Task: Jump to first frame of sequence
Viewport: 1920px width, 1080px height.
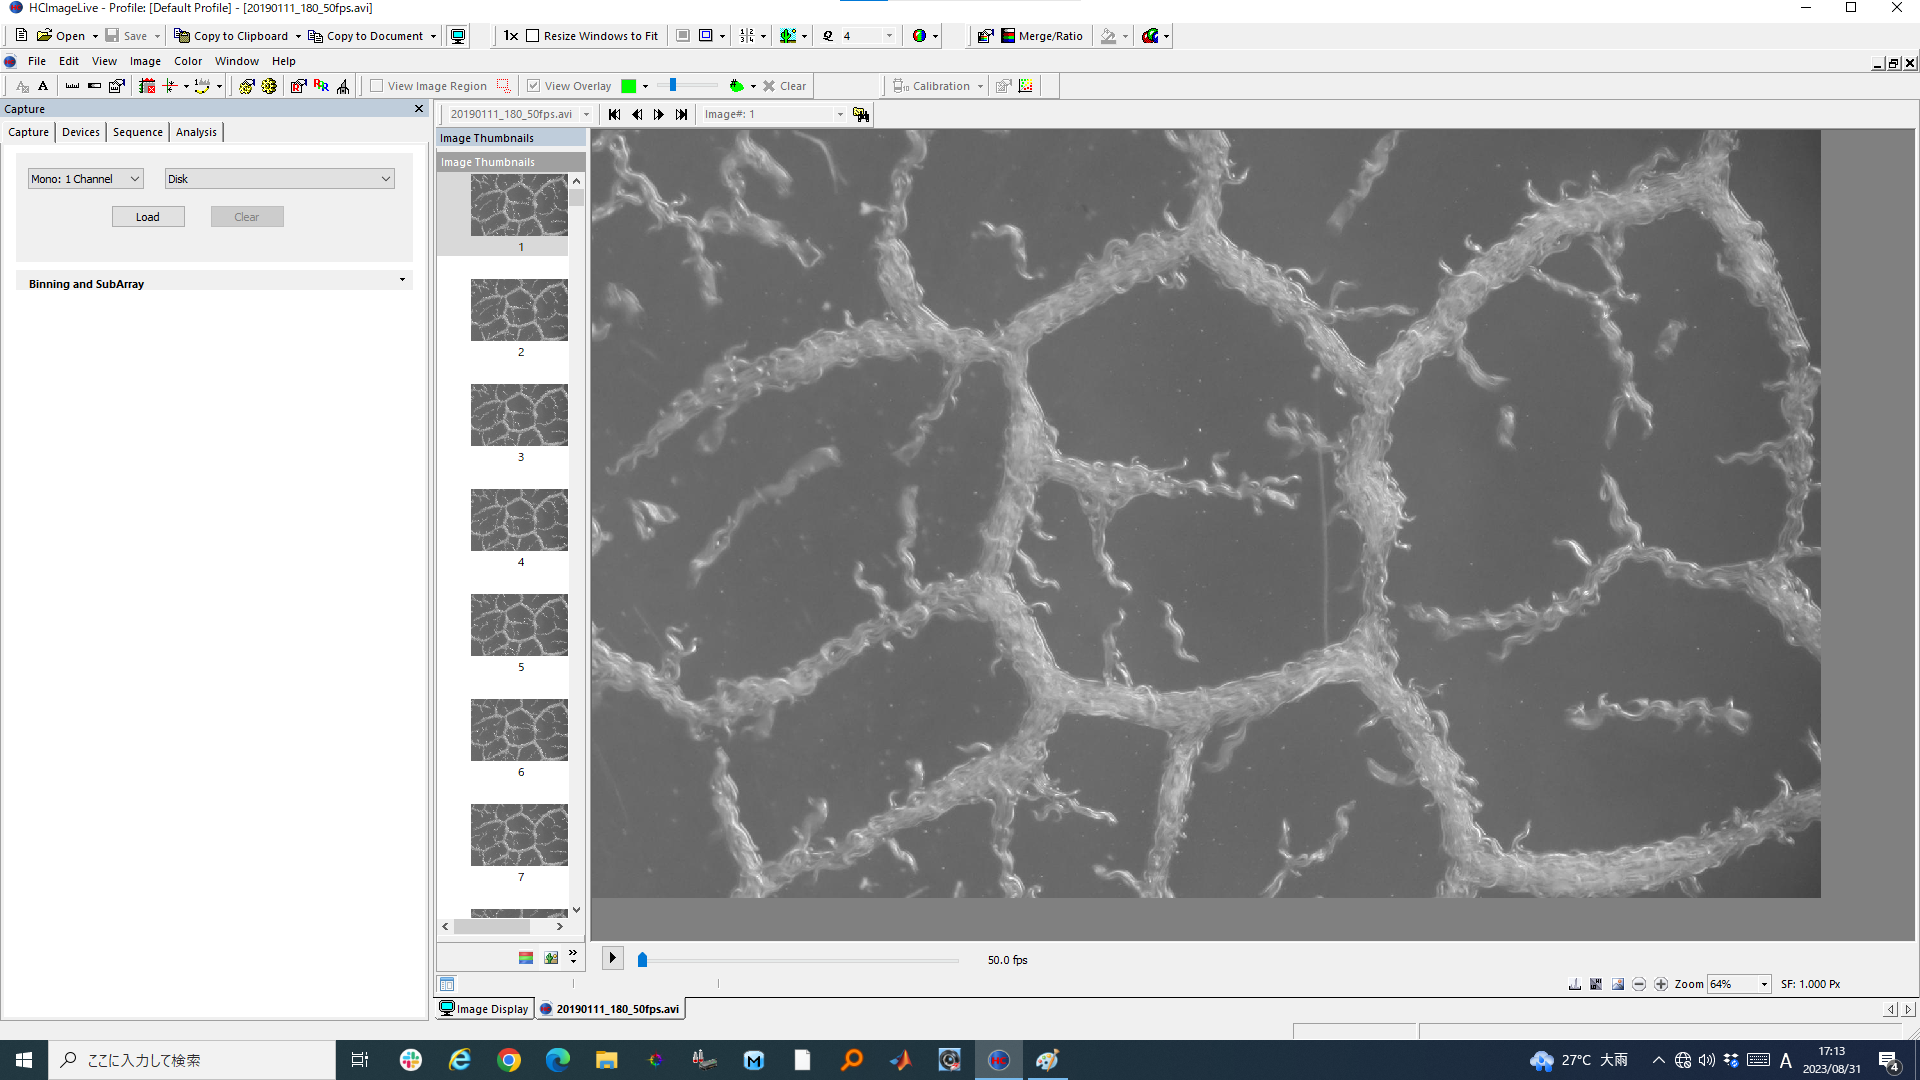Action: 614,114
